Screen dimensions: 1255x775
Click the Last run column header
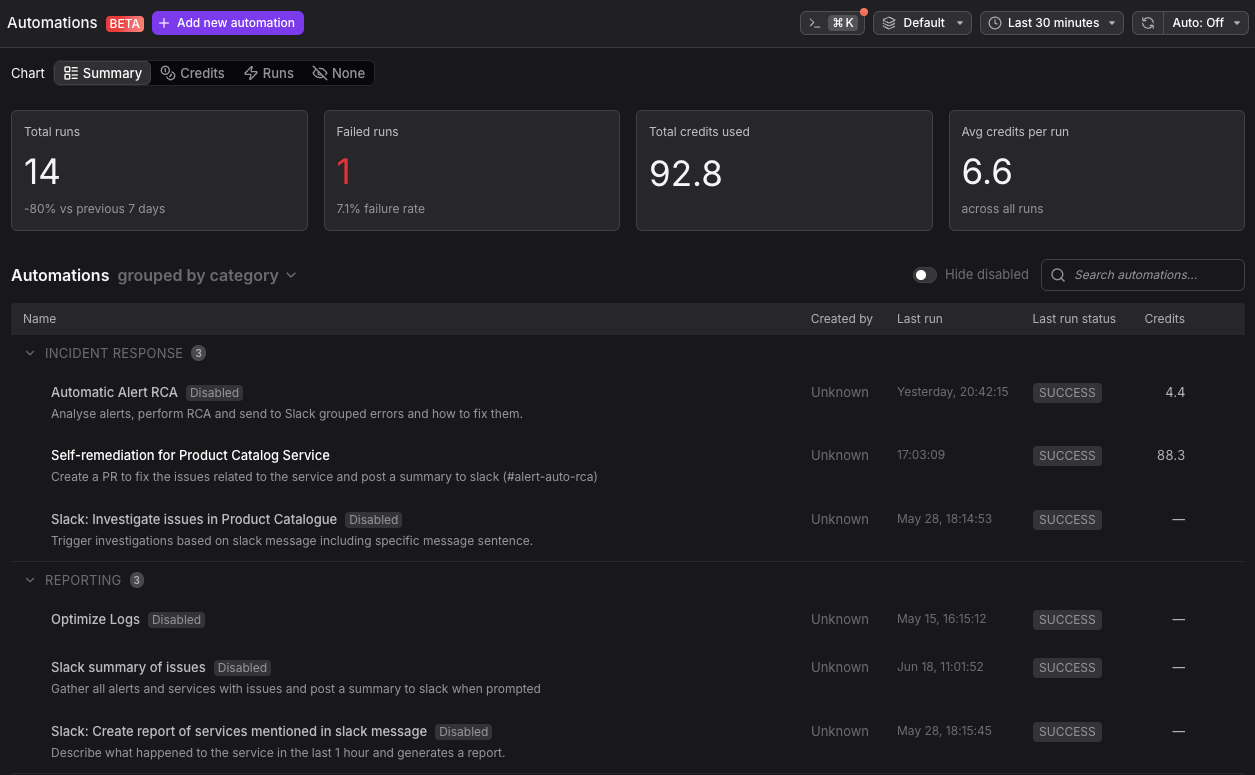[x=920, y=319]
